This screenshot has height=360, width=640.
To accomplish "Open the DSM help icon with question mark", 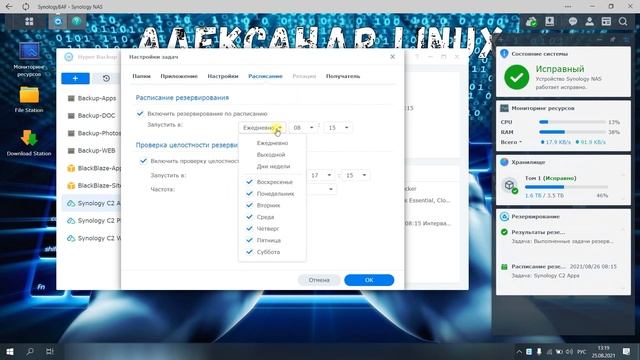I will (x=76, y=21).
